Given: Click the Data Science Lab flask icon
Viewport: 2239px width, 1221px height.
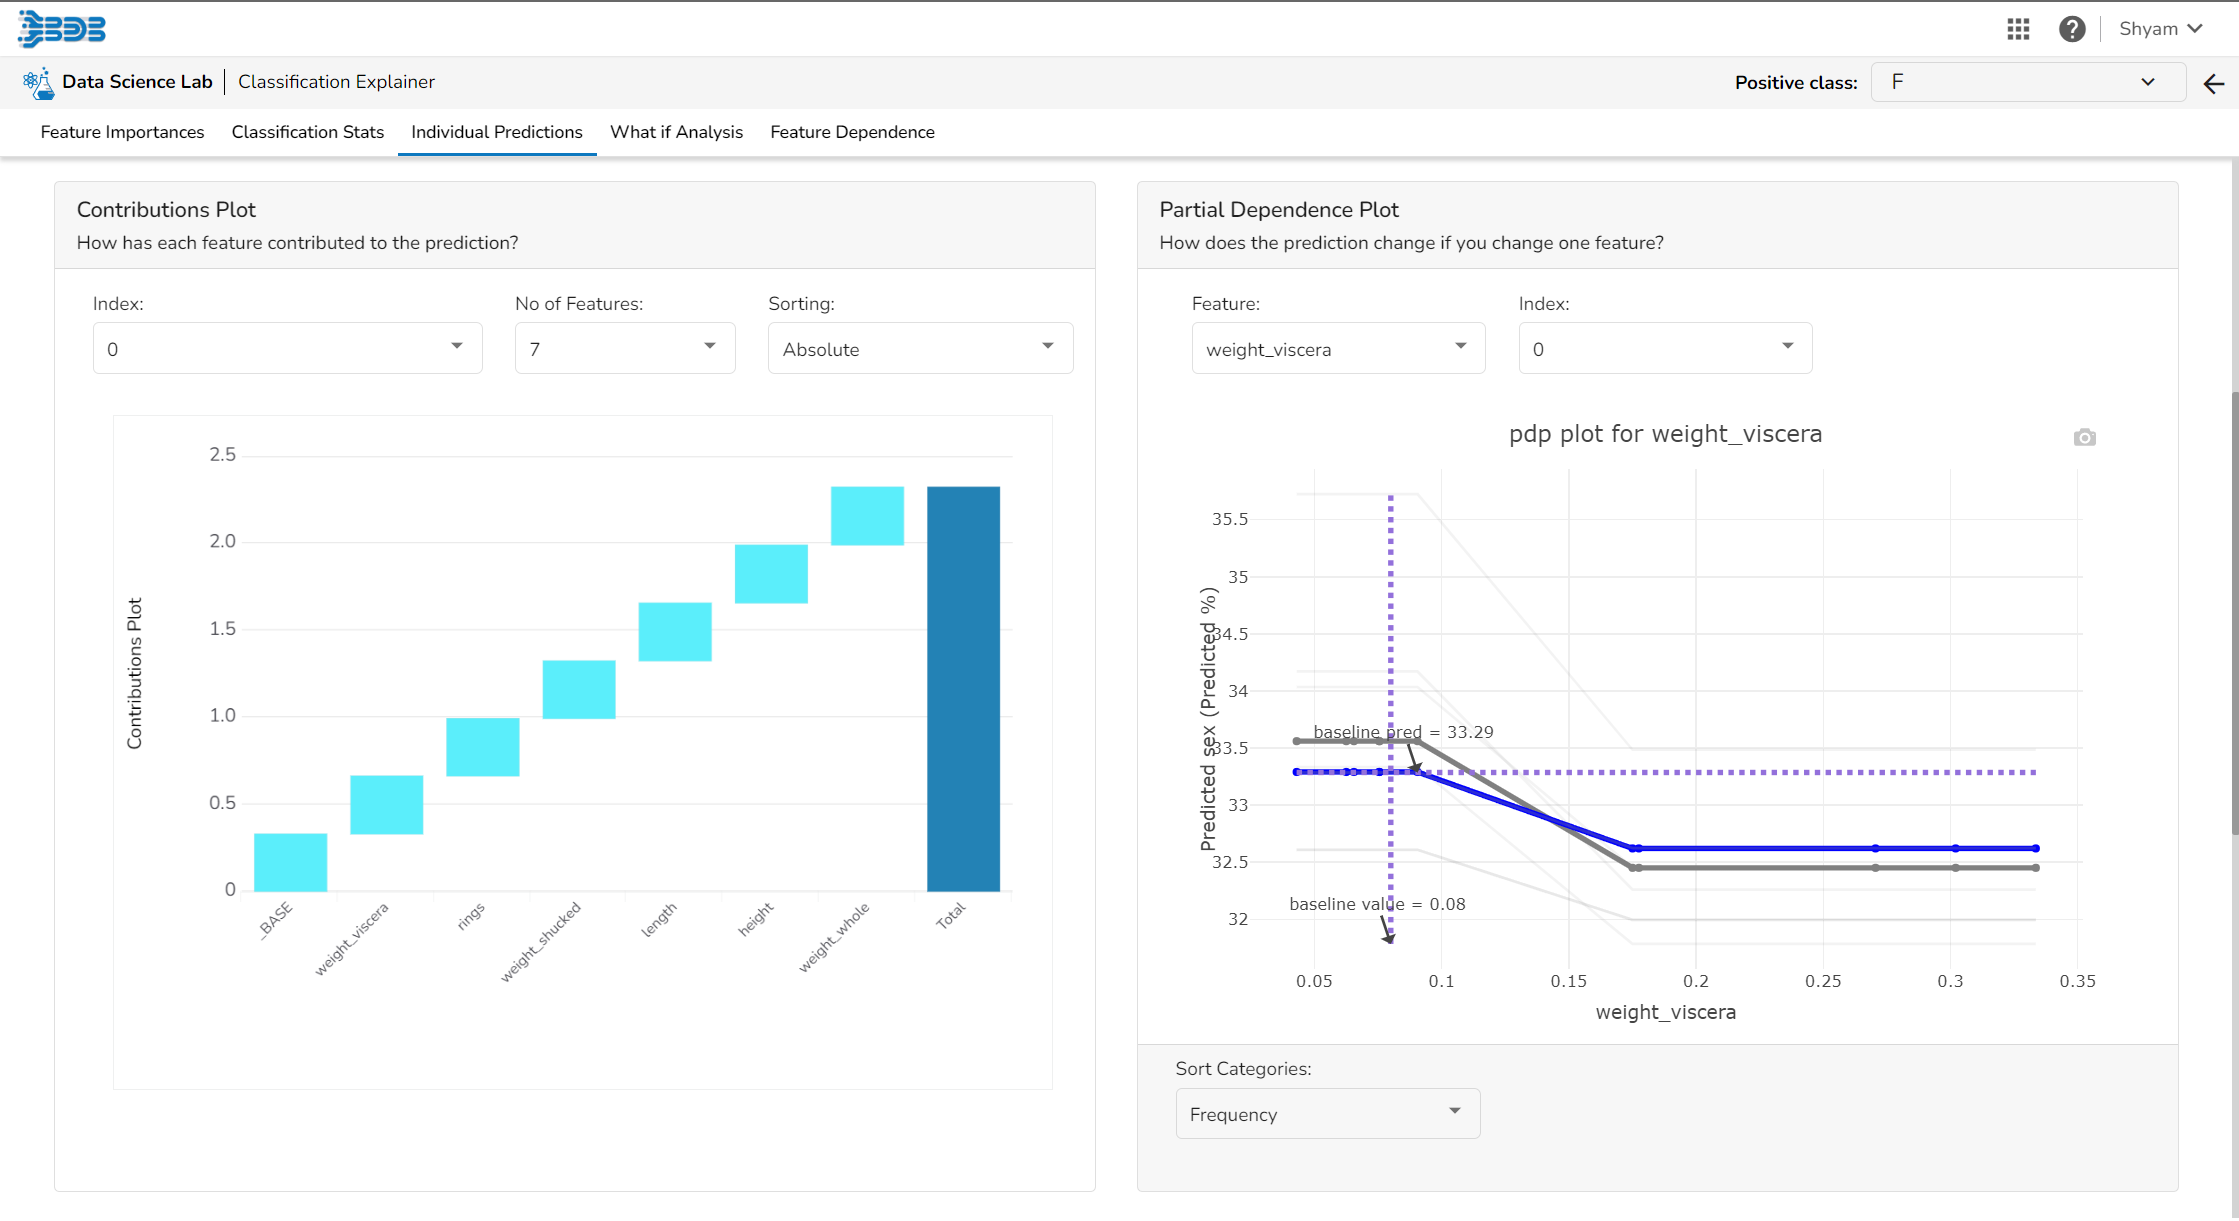Looking at the screenshot, I should click(38, 83).
